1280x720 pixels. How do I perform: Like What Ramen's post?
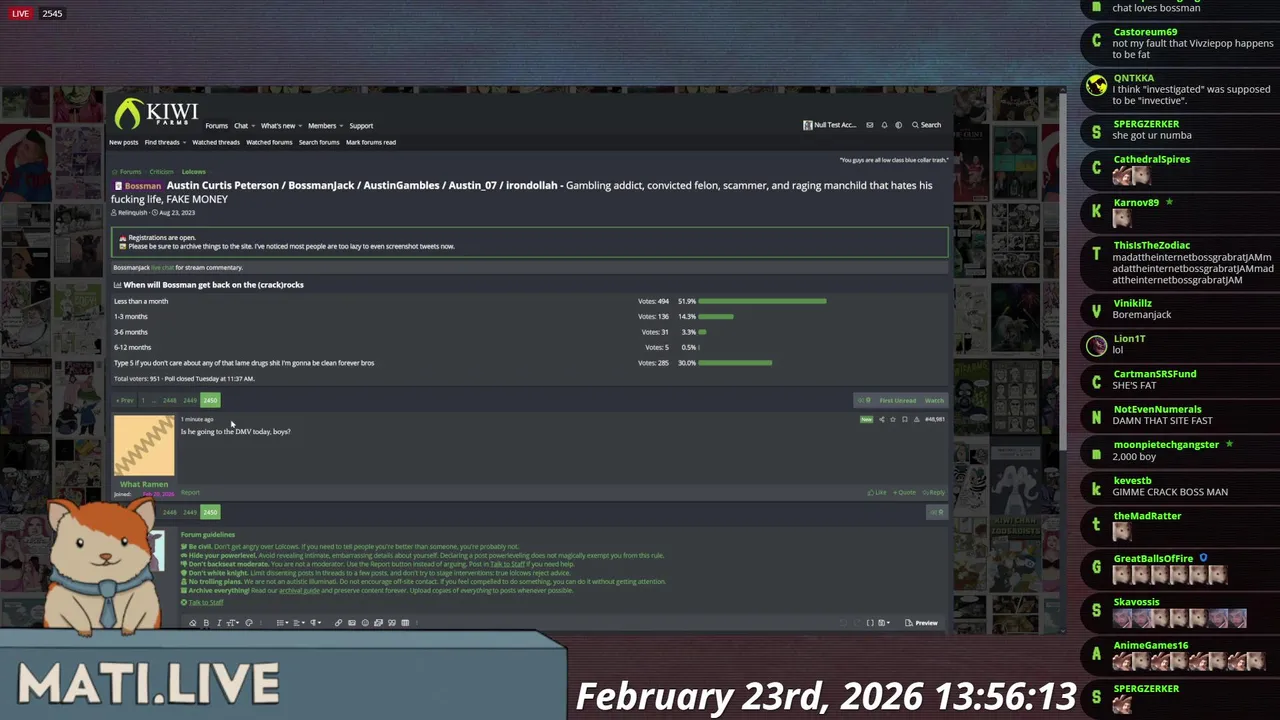tap(877, 492)
